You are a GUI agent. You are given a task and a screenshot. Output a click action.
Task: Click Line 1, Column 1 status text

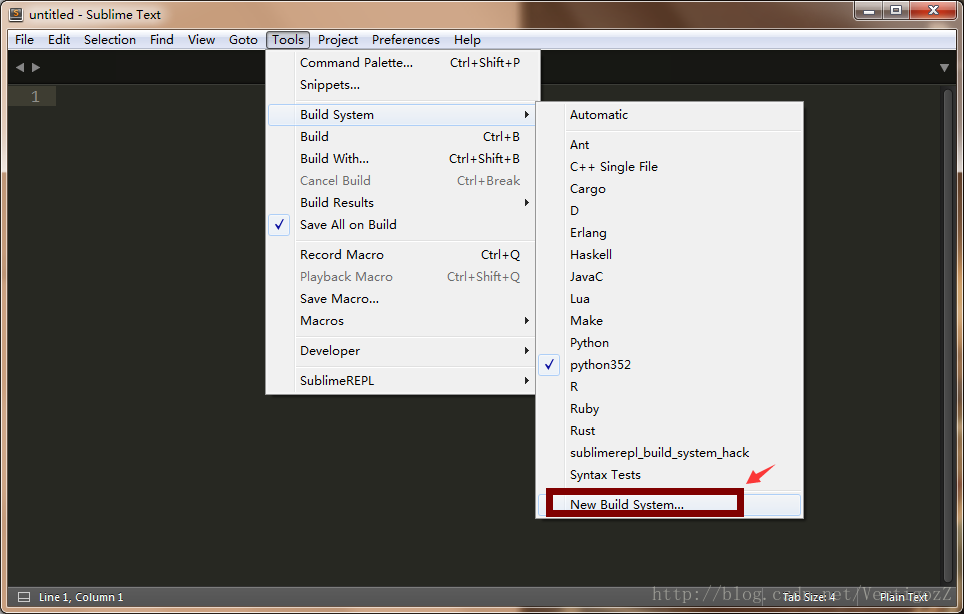point(81,597)
